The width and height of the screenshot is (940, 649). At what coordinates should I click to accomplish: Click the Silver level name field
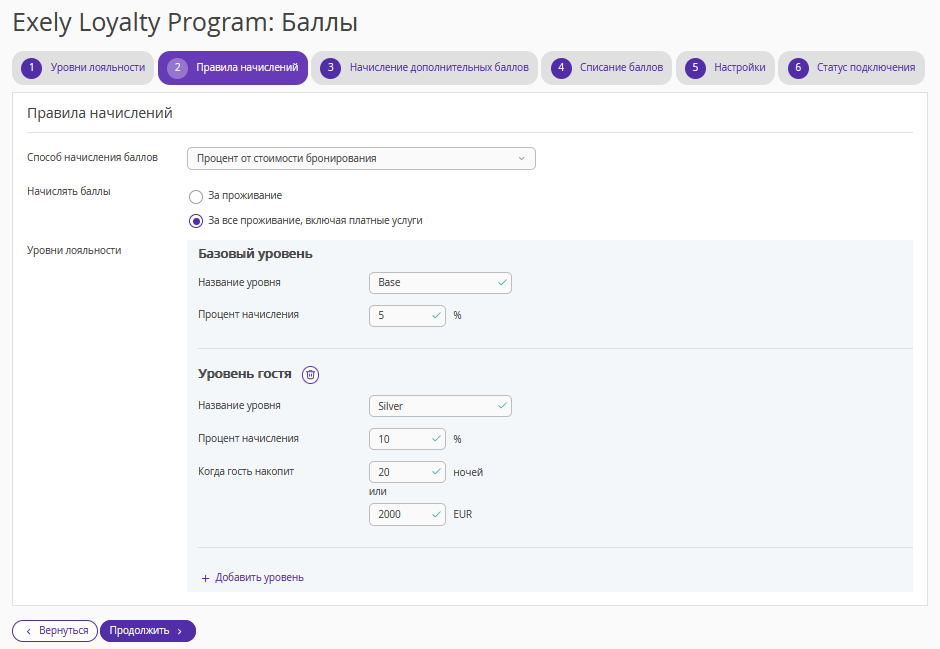coord(440,406)
